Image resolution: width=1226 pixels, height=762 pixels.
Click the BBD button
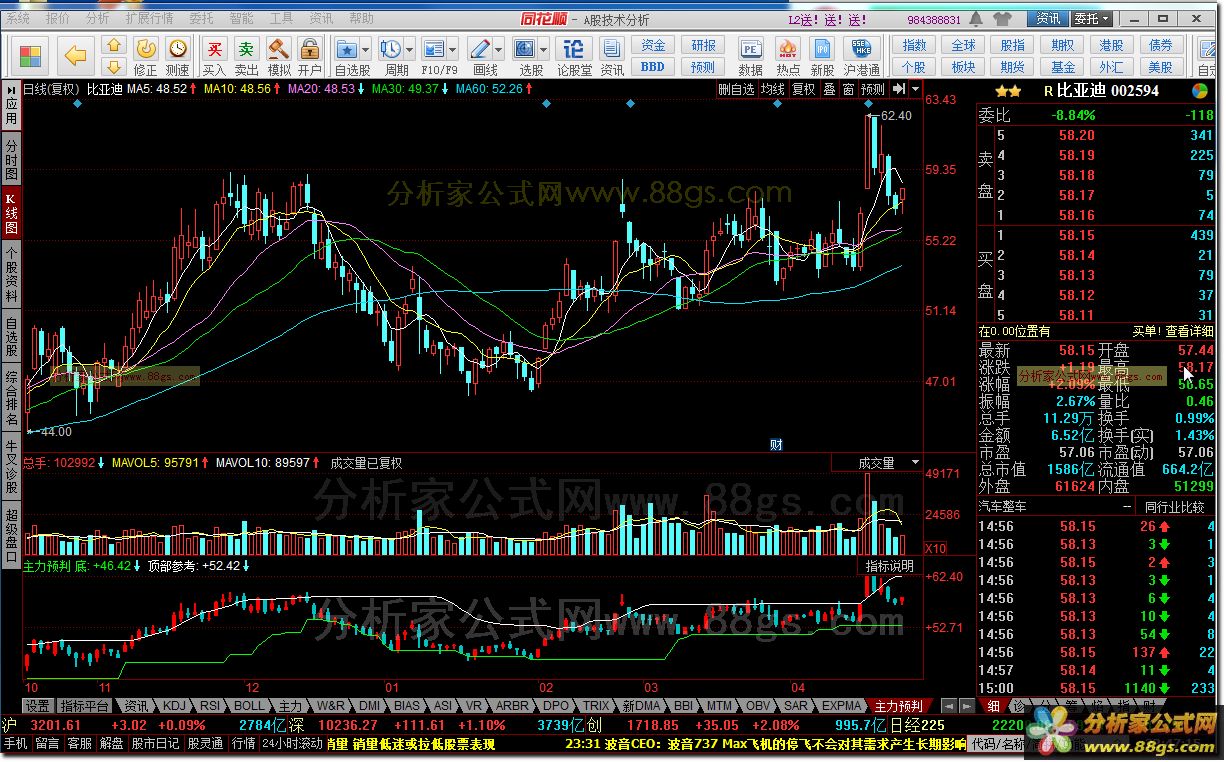click(652, 67)
